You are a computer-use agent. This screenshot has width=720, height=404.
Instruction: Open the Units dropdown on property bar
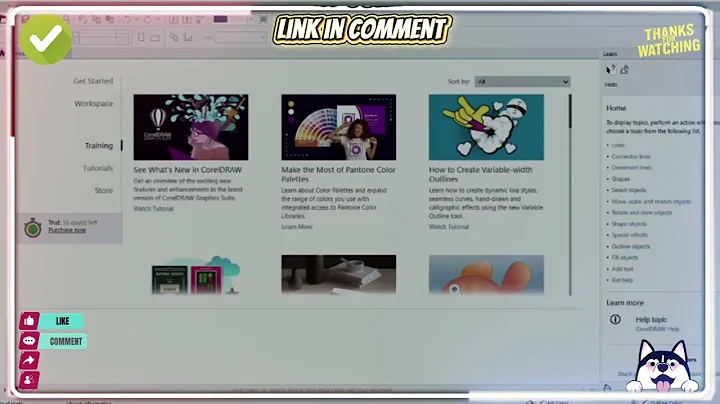click(x=240, y=38)
